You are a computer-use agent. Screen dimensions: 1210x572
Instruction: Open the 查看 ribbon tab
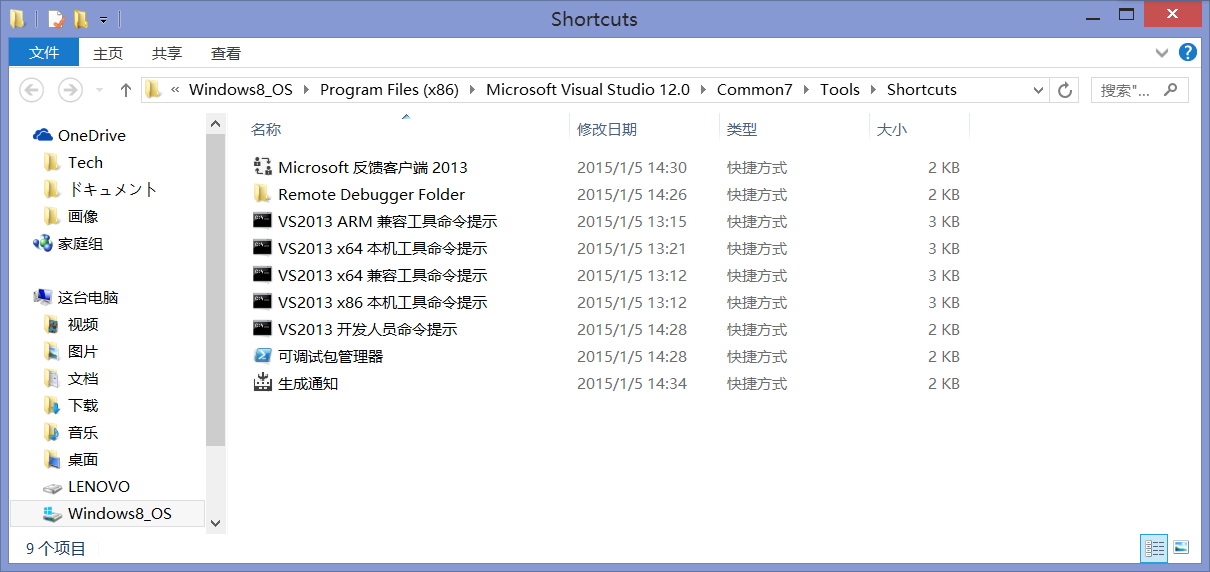point(226,53)
